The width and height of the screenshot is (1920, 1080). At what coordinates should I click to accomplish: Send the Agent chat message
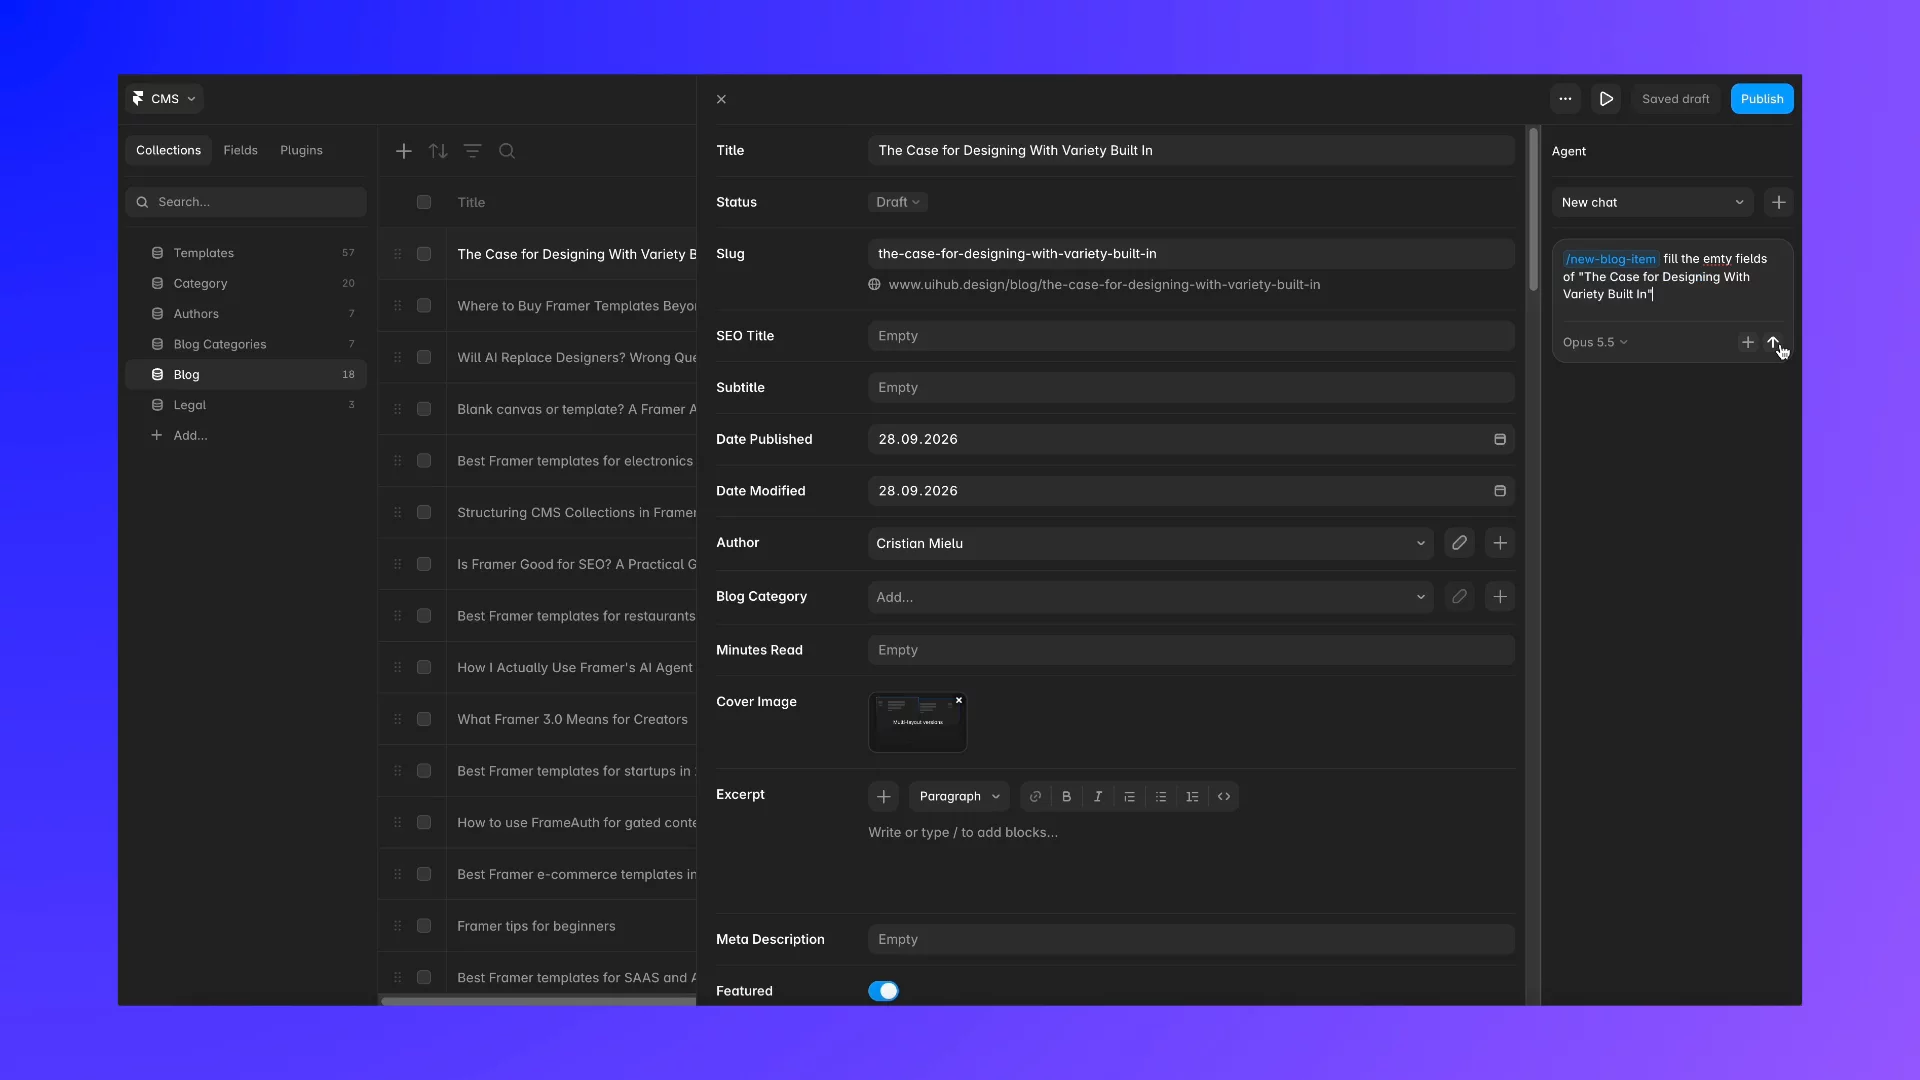point(1773,342)
